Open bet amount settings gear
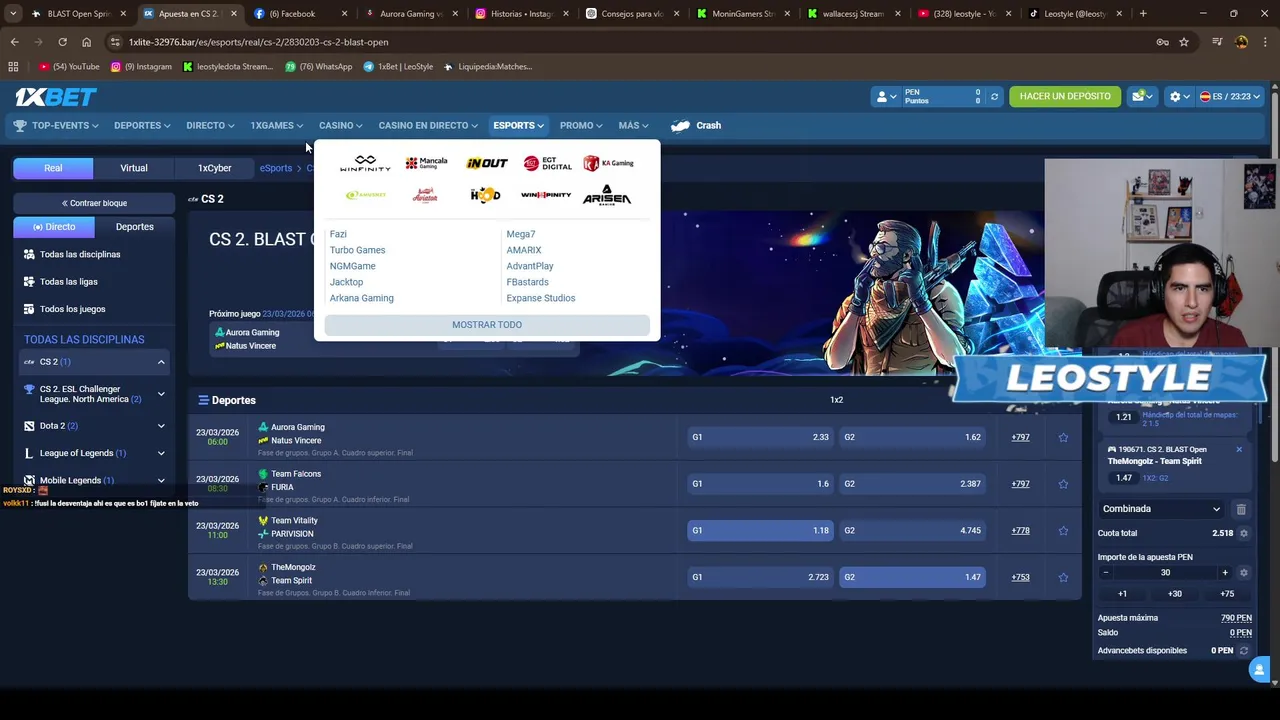Screen dimensions: 1280x720 click(1243, 573)
